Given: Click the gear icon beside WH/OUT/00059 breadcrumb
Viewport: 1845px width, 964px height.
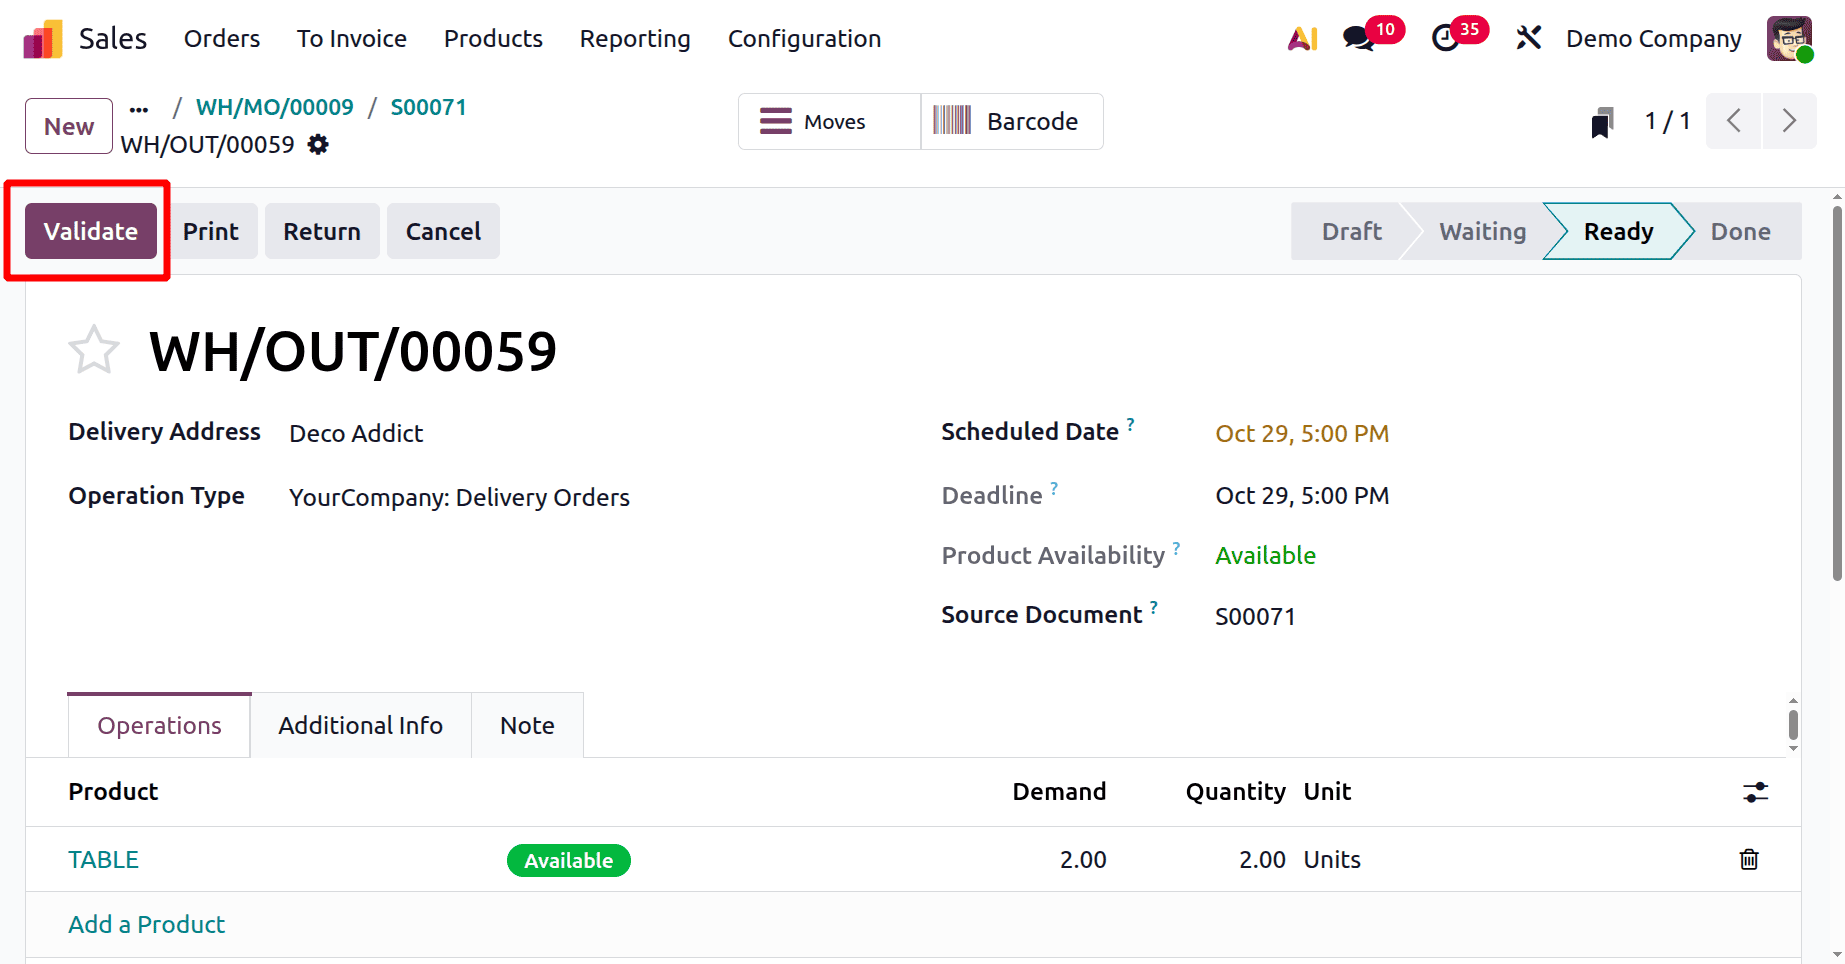Looking at the screenshot, I should pos(317,144).
